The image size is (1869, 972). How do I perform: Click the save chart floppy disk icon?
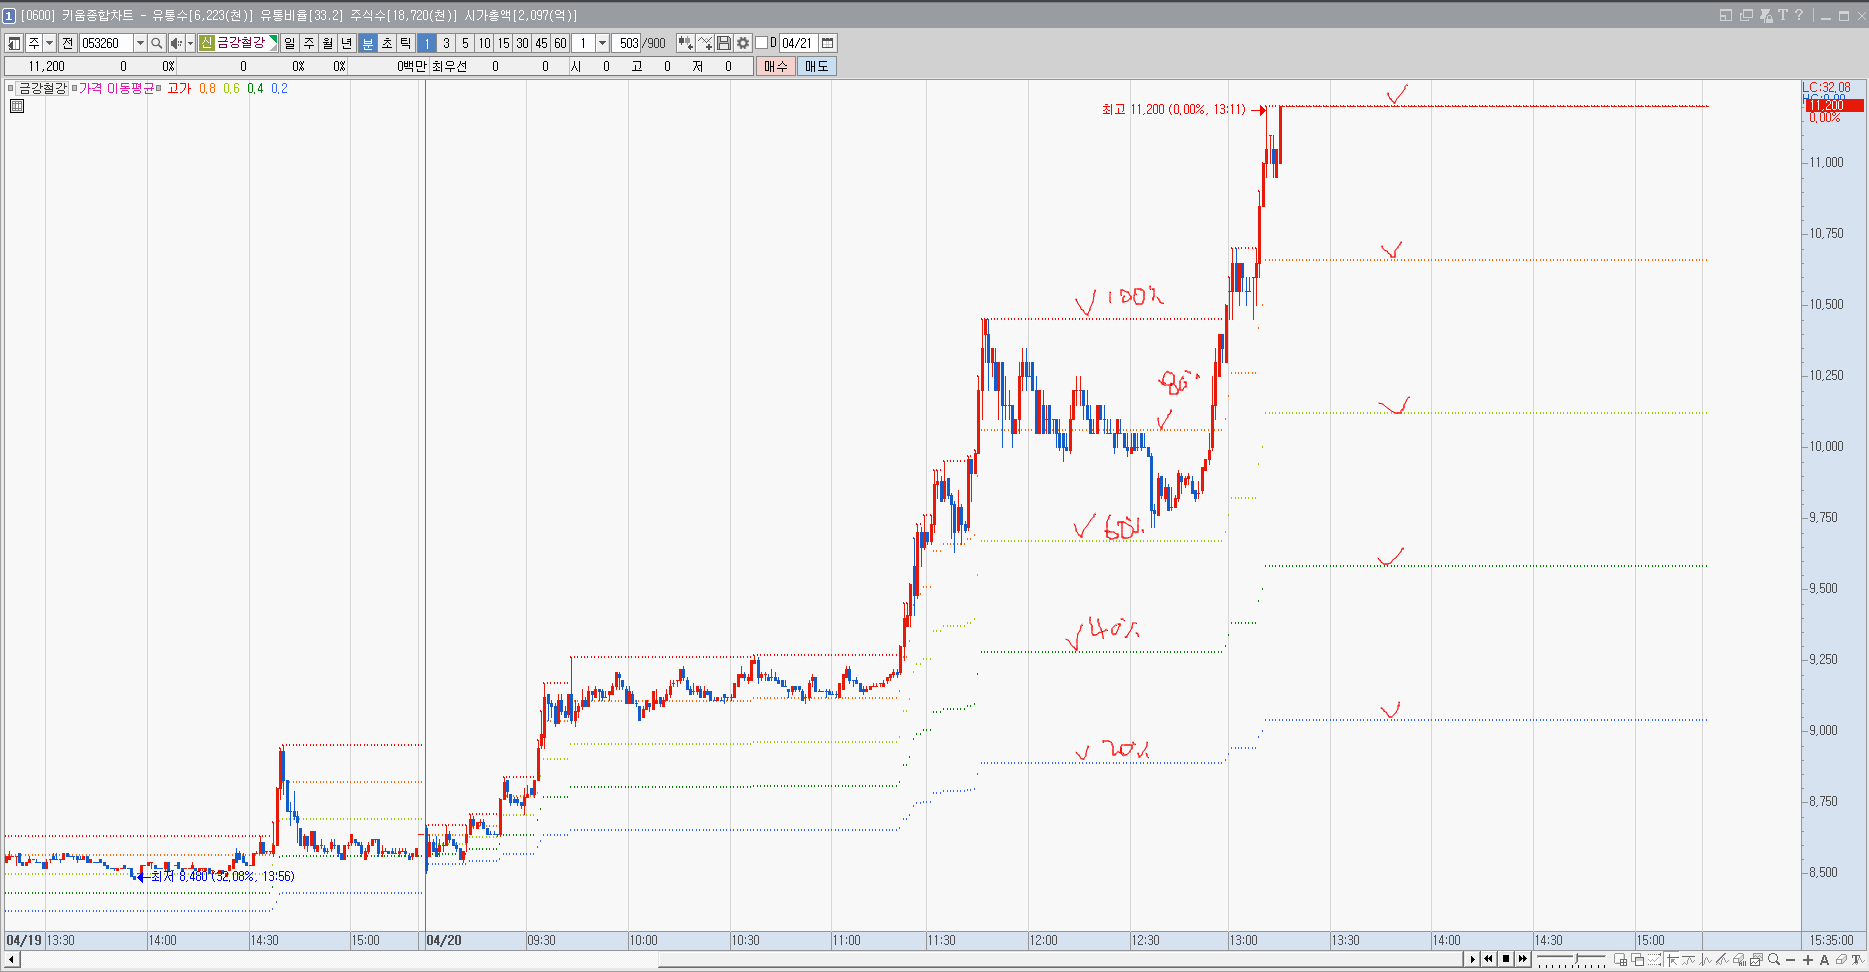[x=724, y=43]
